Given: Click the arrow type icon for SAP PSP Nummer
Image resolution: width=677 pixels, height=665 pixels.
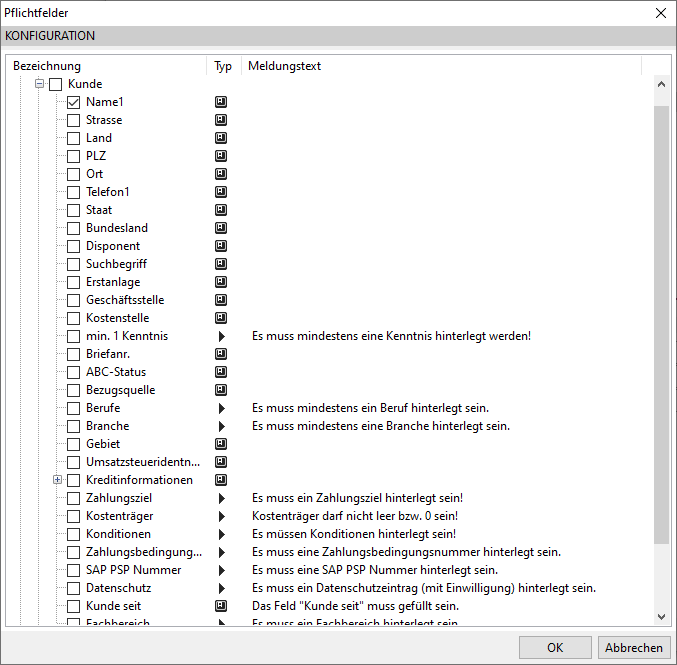Looking at the screenshot, I should [221, 570].
